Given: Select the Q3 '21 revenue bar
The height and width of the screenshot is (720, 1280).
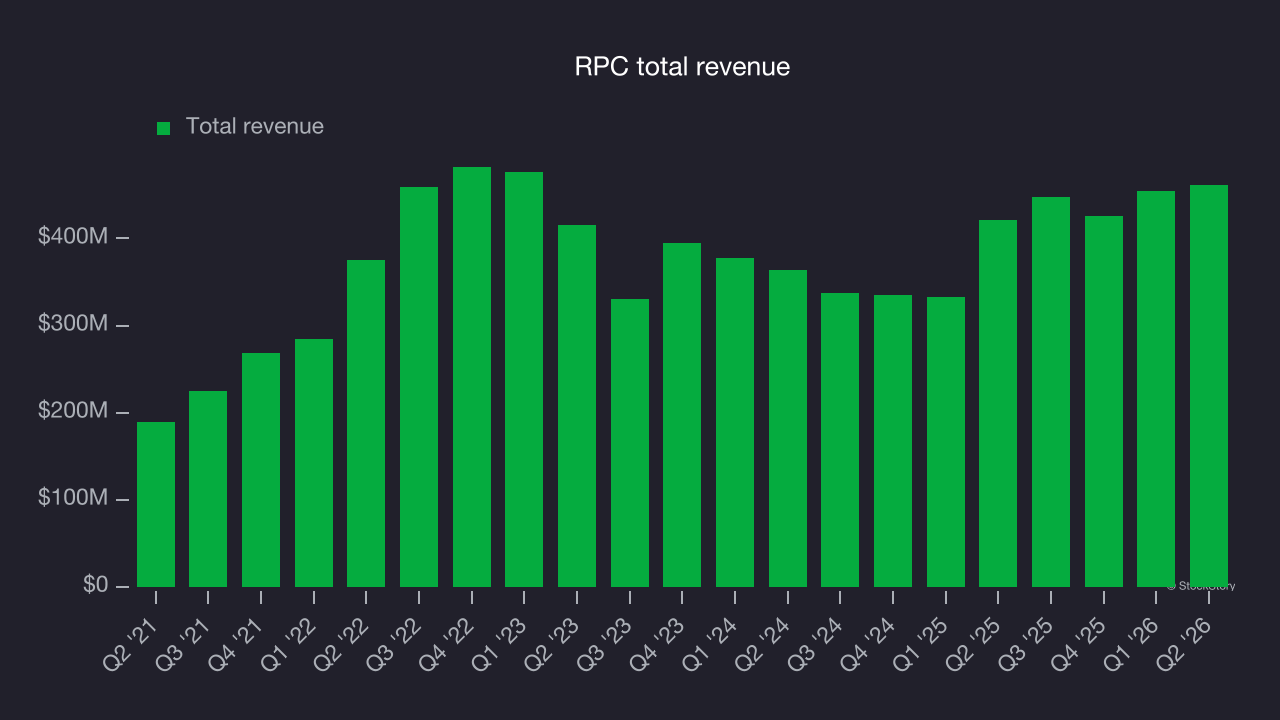Looking at the screenshot, I should click(208, 489).
